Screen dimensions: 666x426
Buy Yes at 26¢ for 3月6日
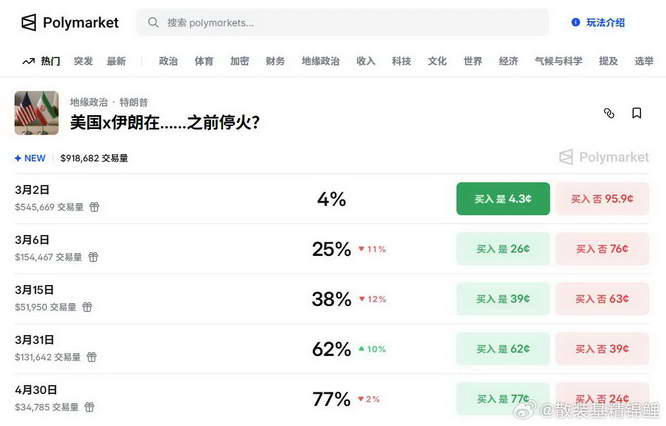[503, 249]
